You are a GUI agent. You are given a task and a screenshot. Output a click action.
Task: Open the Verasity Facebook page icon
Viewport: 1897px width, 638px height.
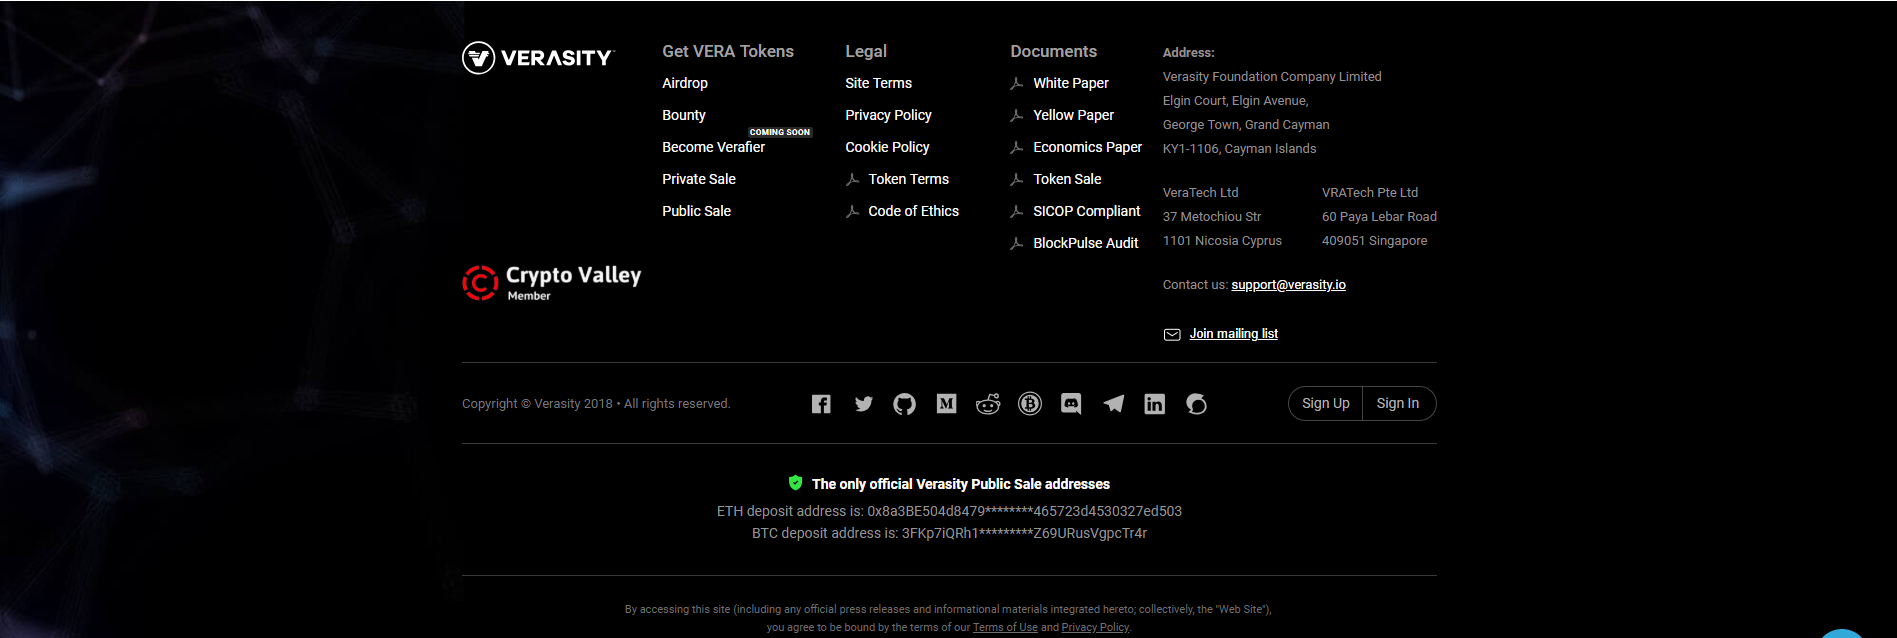[821, 404]
